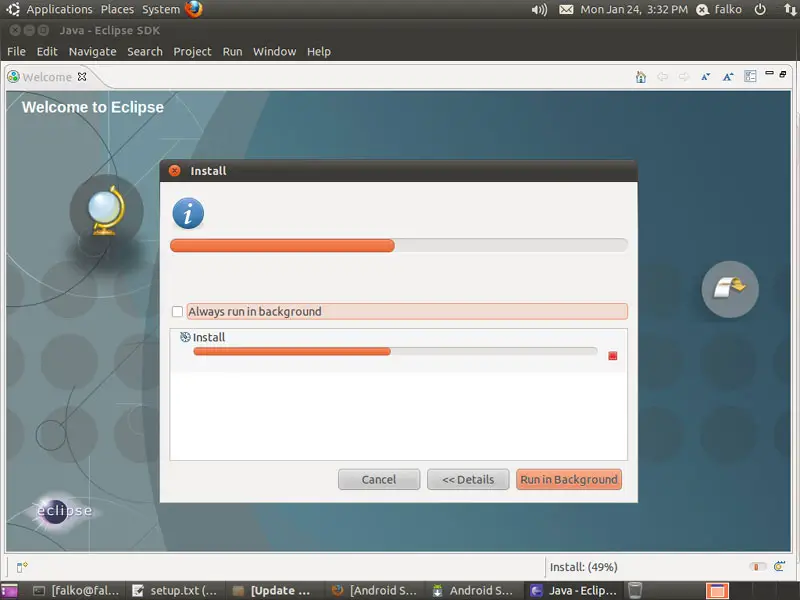Click the info icon in the Install dialog
This screenshot has width=800, height=600.
(x=188, y=213)
